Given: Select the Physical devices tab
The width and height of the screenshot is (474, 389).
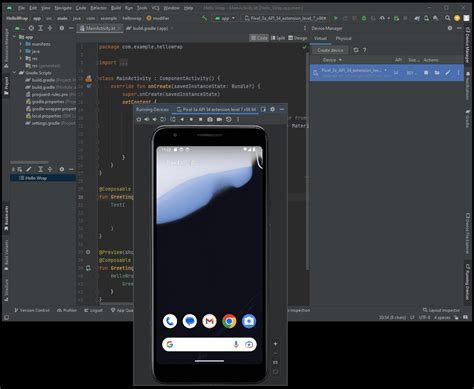Looking at the screenshot, I should (344, 38).
